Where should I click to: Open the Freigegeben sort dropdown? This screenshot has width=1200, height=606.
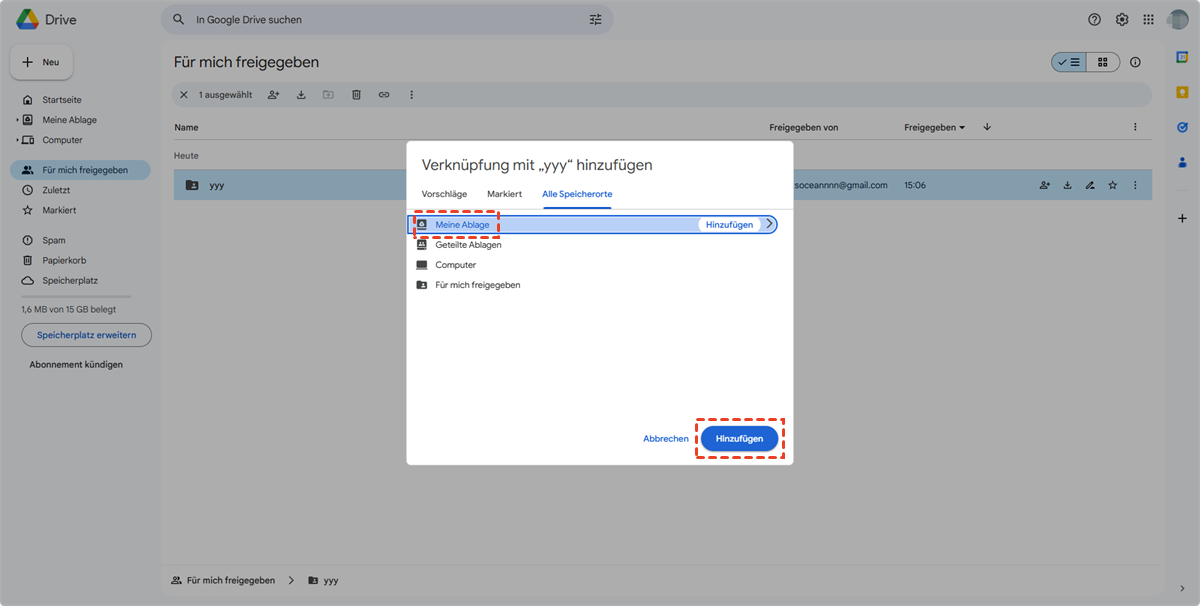935,127
